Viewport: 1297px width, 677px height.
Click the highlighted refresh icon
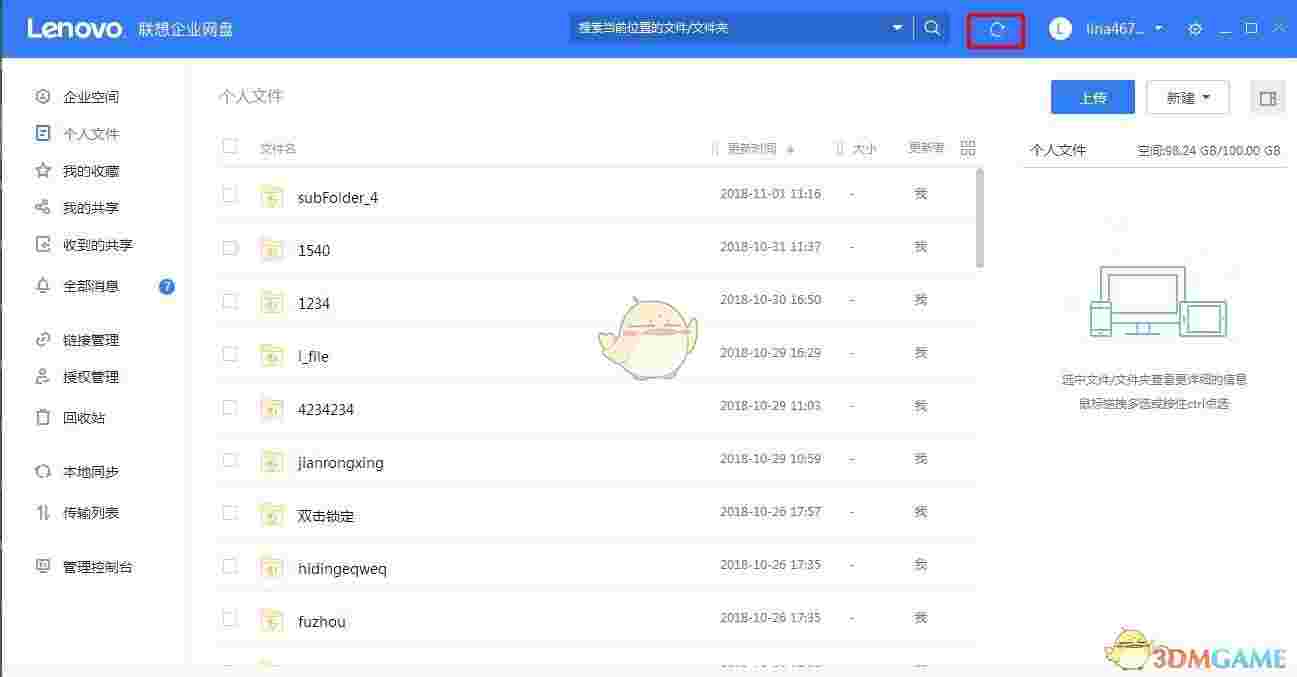pos(995,29)
